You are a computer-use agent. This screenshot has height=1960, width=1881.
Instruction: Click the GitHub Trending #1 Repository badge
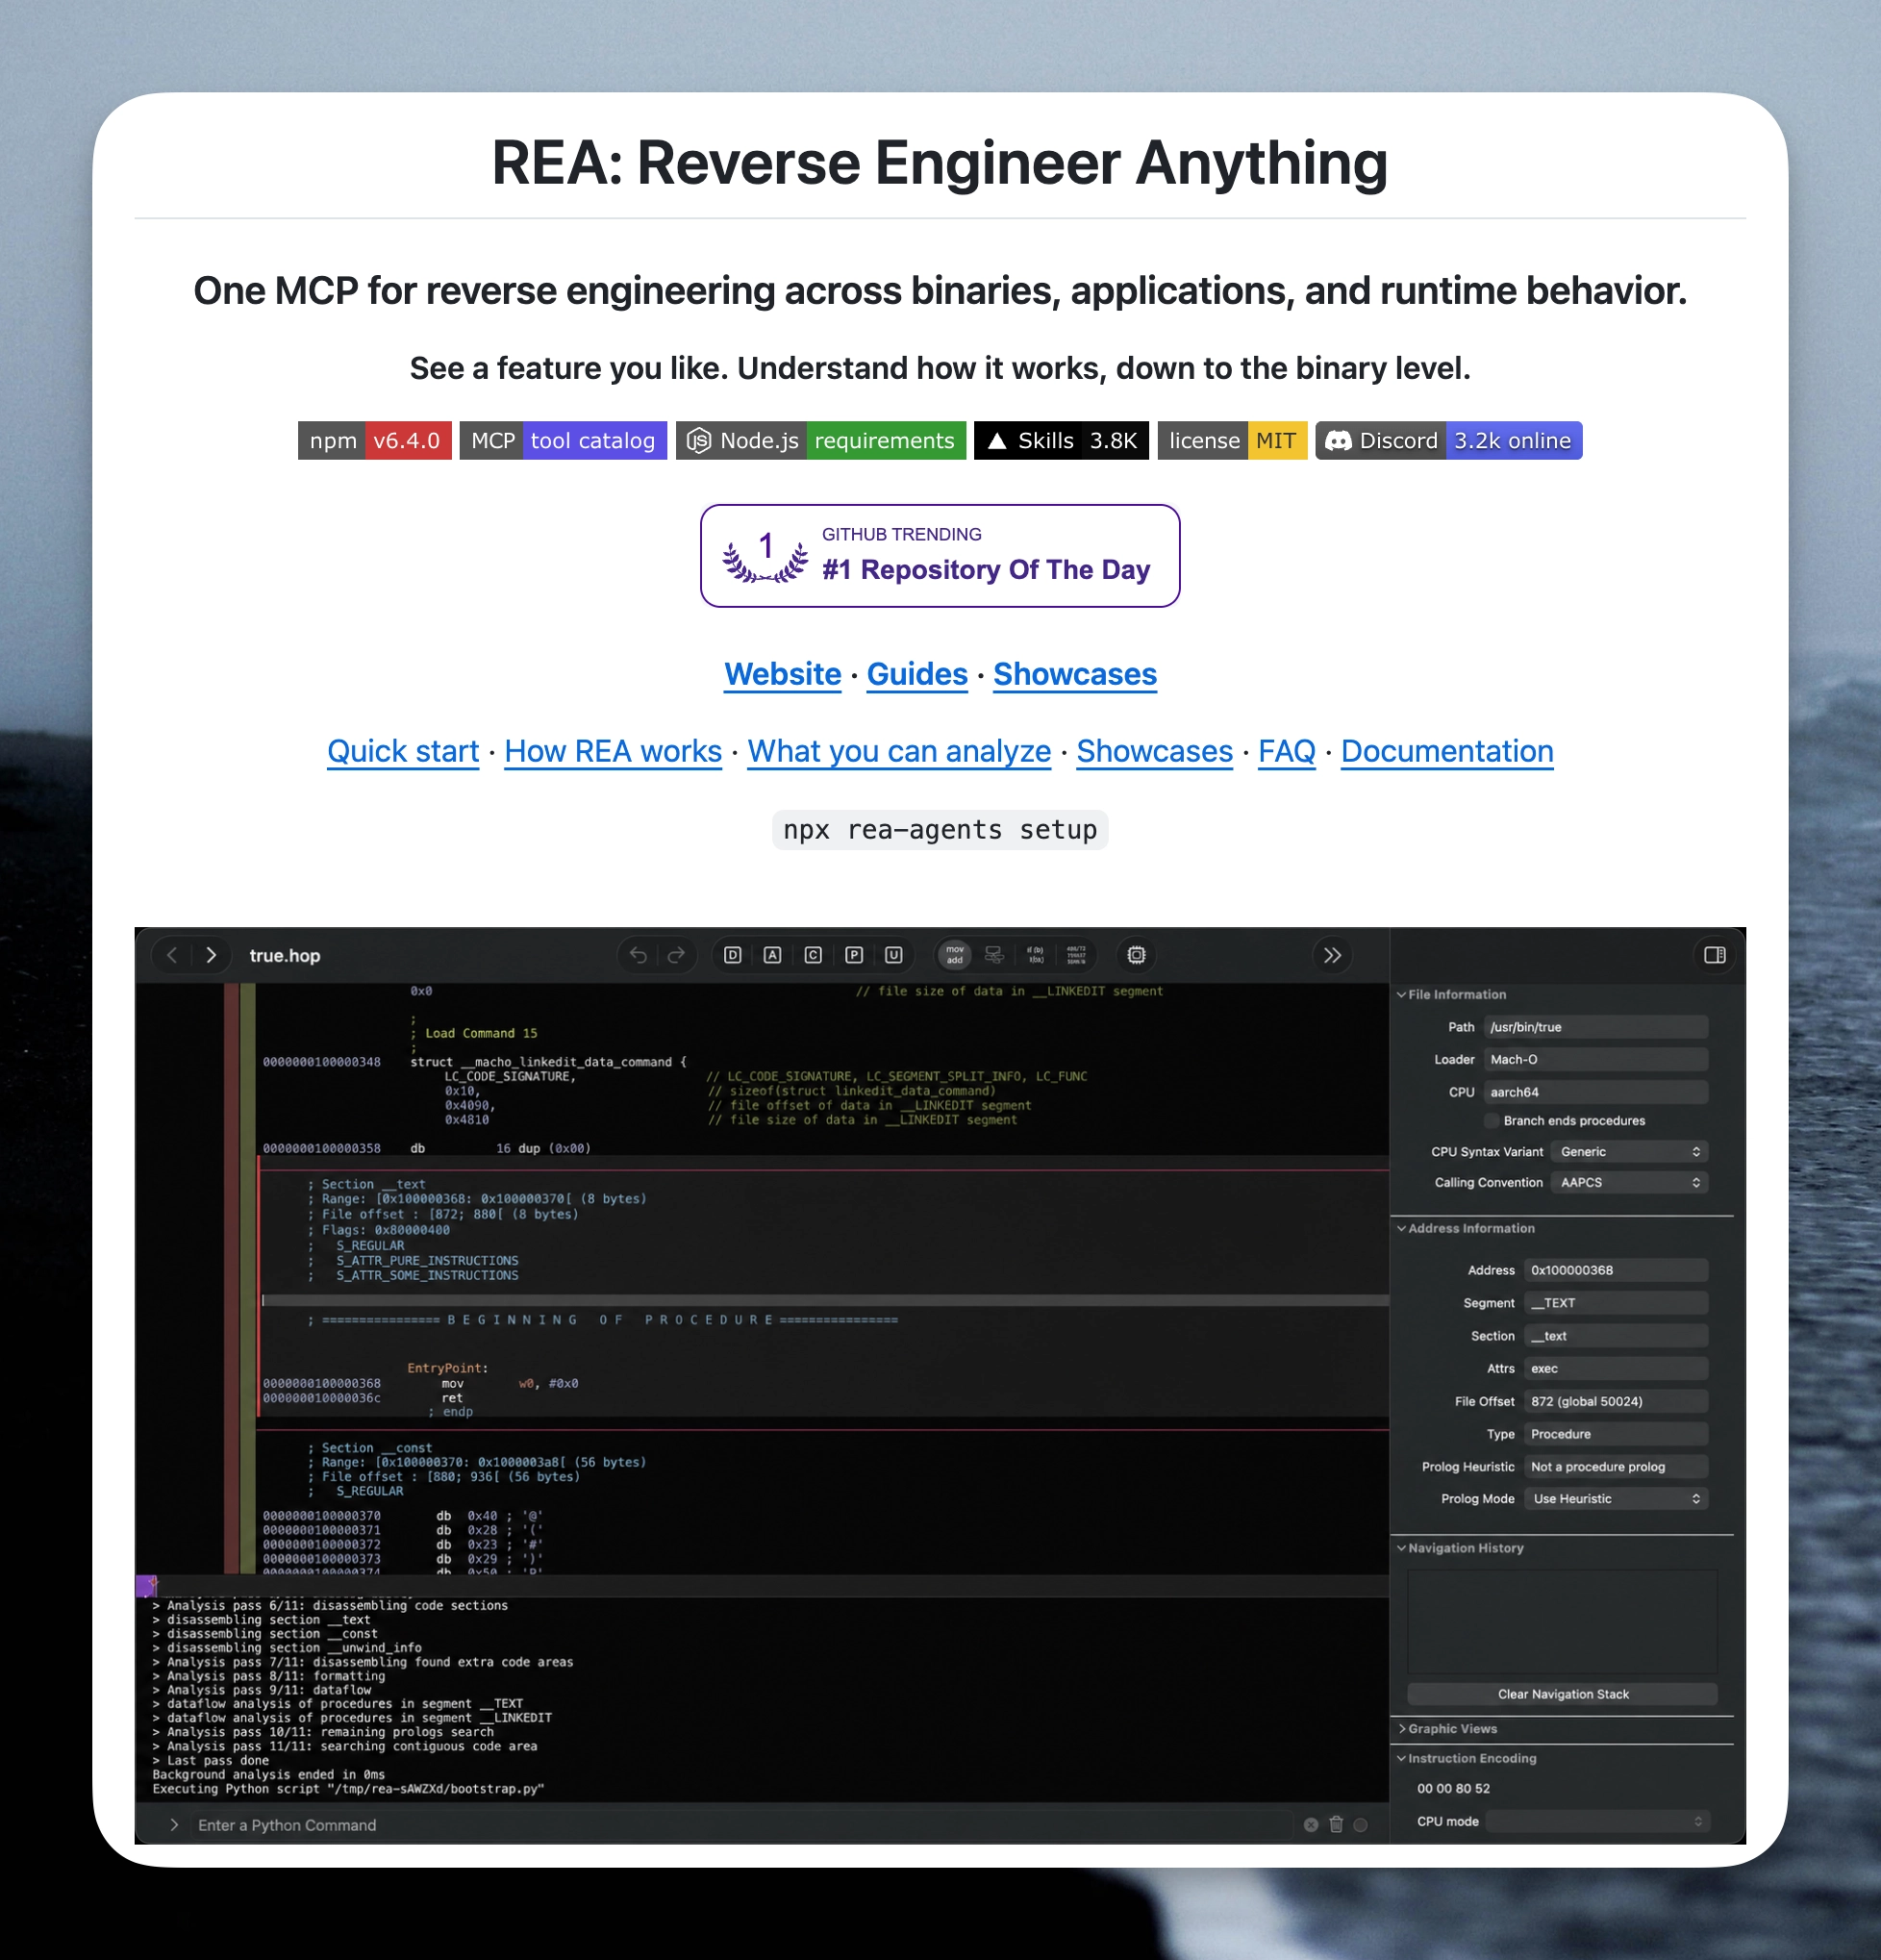[940, 556]
